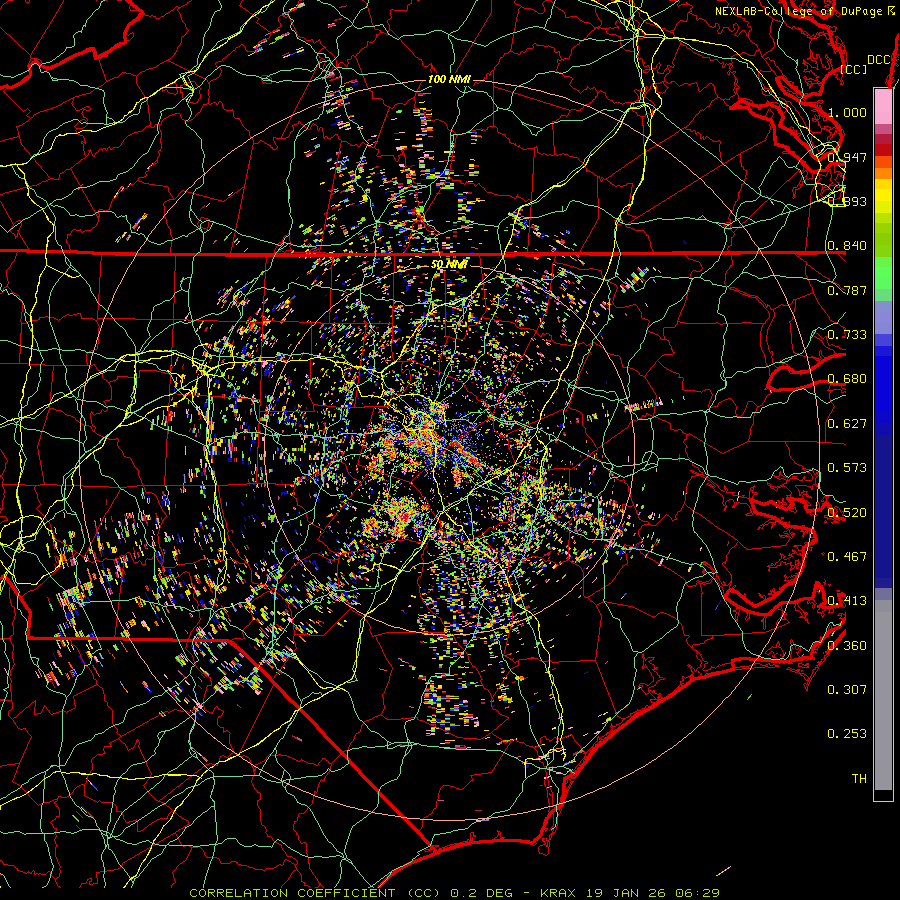Click the 0.893 scale value
The width and height of the screenshot is (900, 900).
(847, 201)
